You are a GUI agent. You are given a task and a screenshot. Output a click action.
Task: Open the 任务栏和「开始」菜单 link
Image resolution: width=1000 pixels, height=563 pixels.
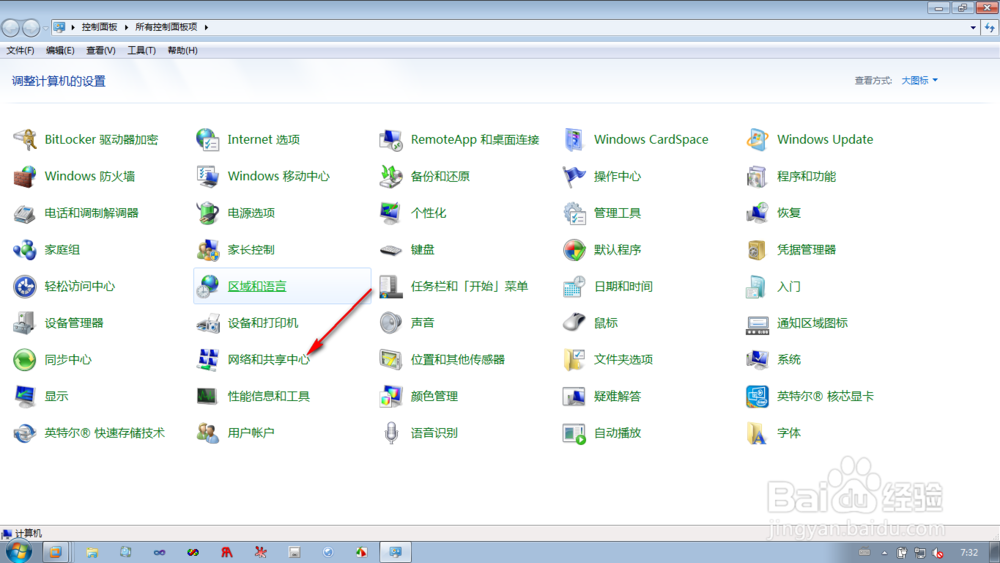pos(469,286)
